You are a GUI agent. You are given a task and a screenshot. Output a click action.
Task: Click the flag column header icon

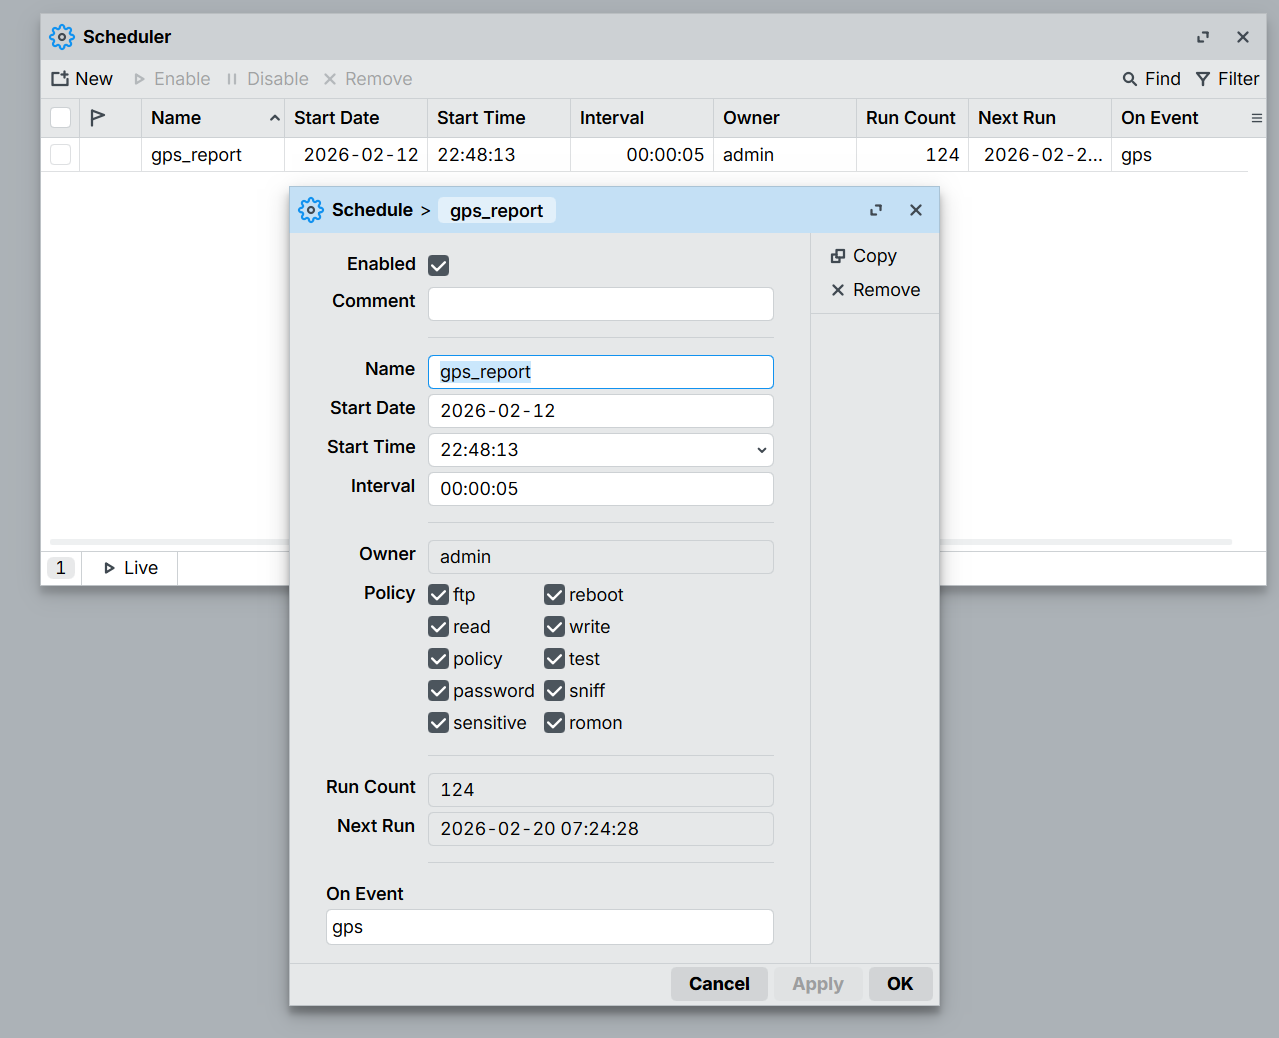pos(98,118)
